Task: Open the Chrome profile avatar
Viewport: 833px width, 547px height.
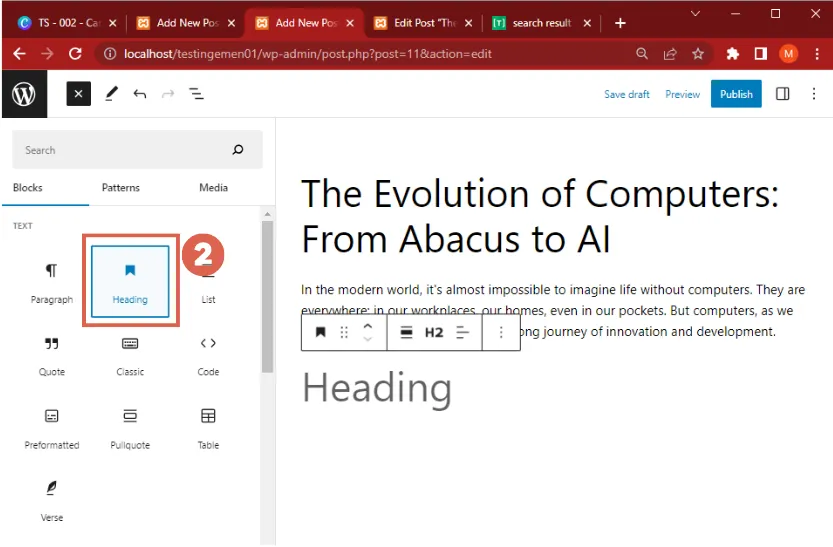Action: point(788,54)
